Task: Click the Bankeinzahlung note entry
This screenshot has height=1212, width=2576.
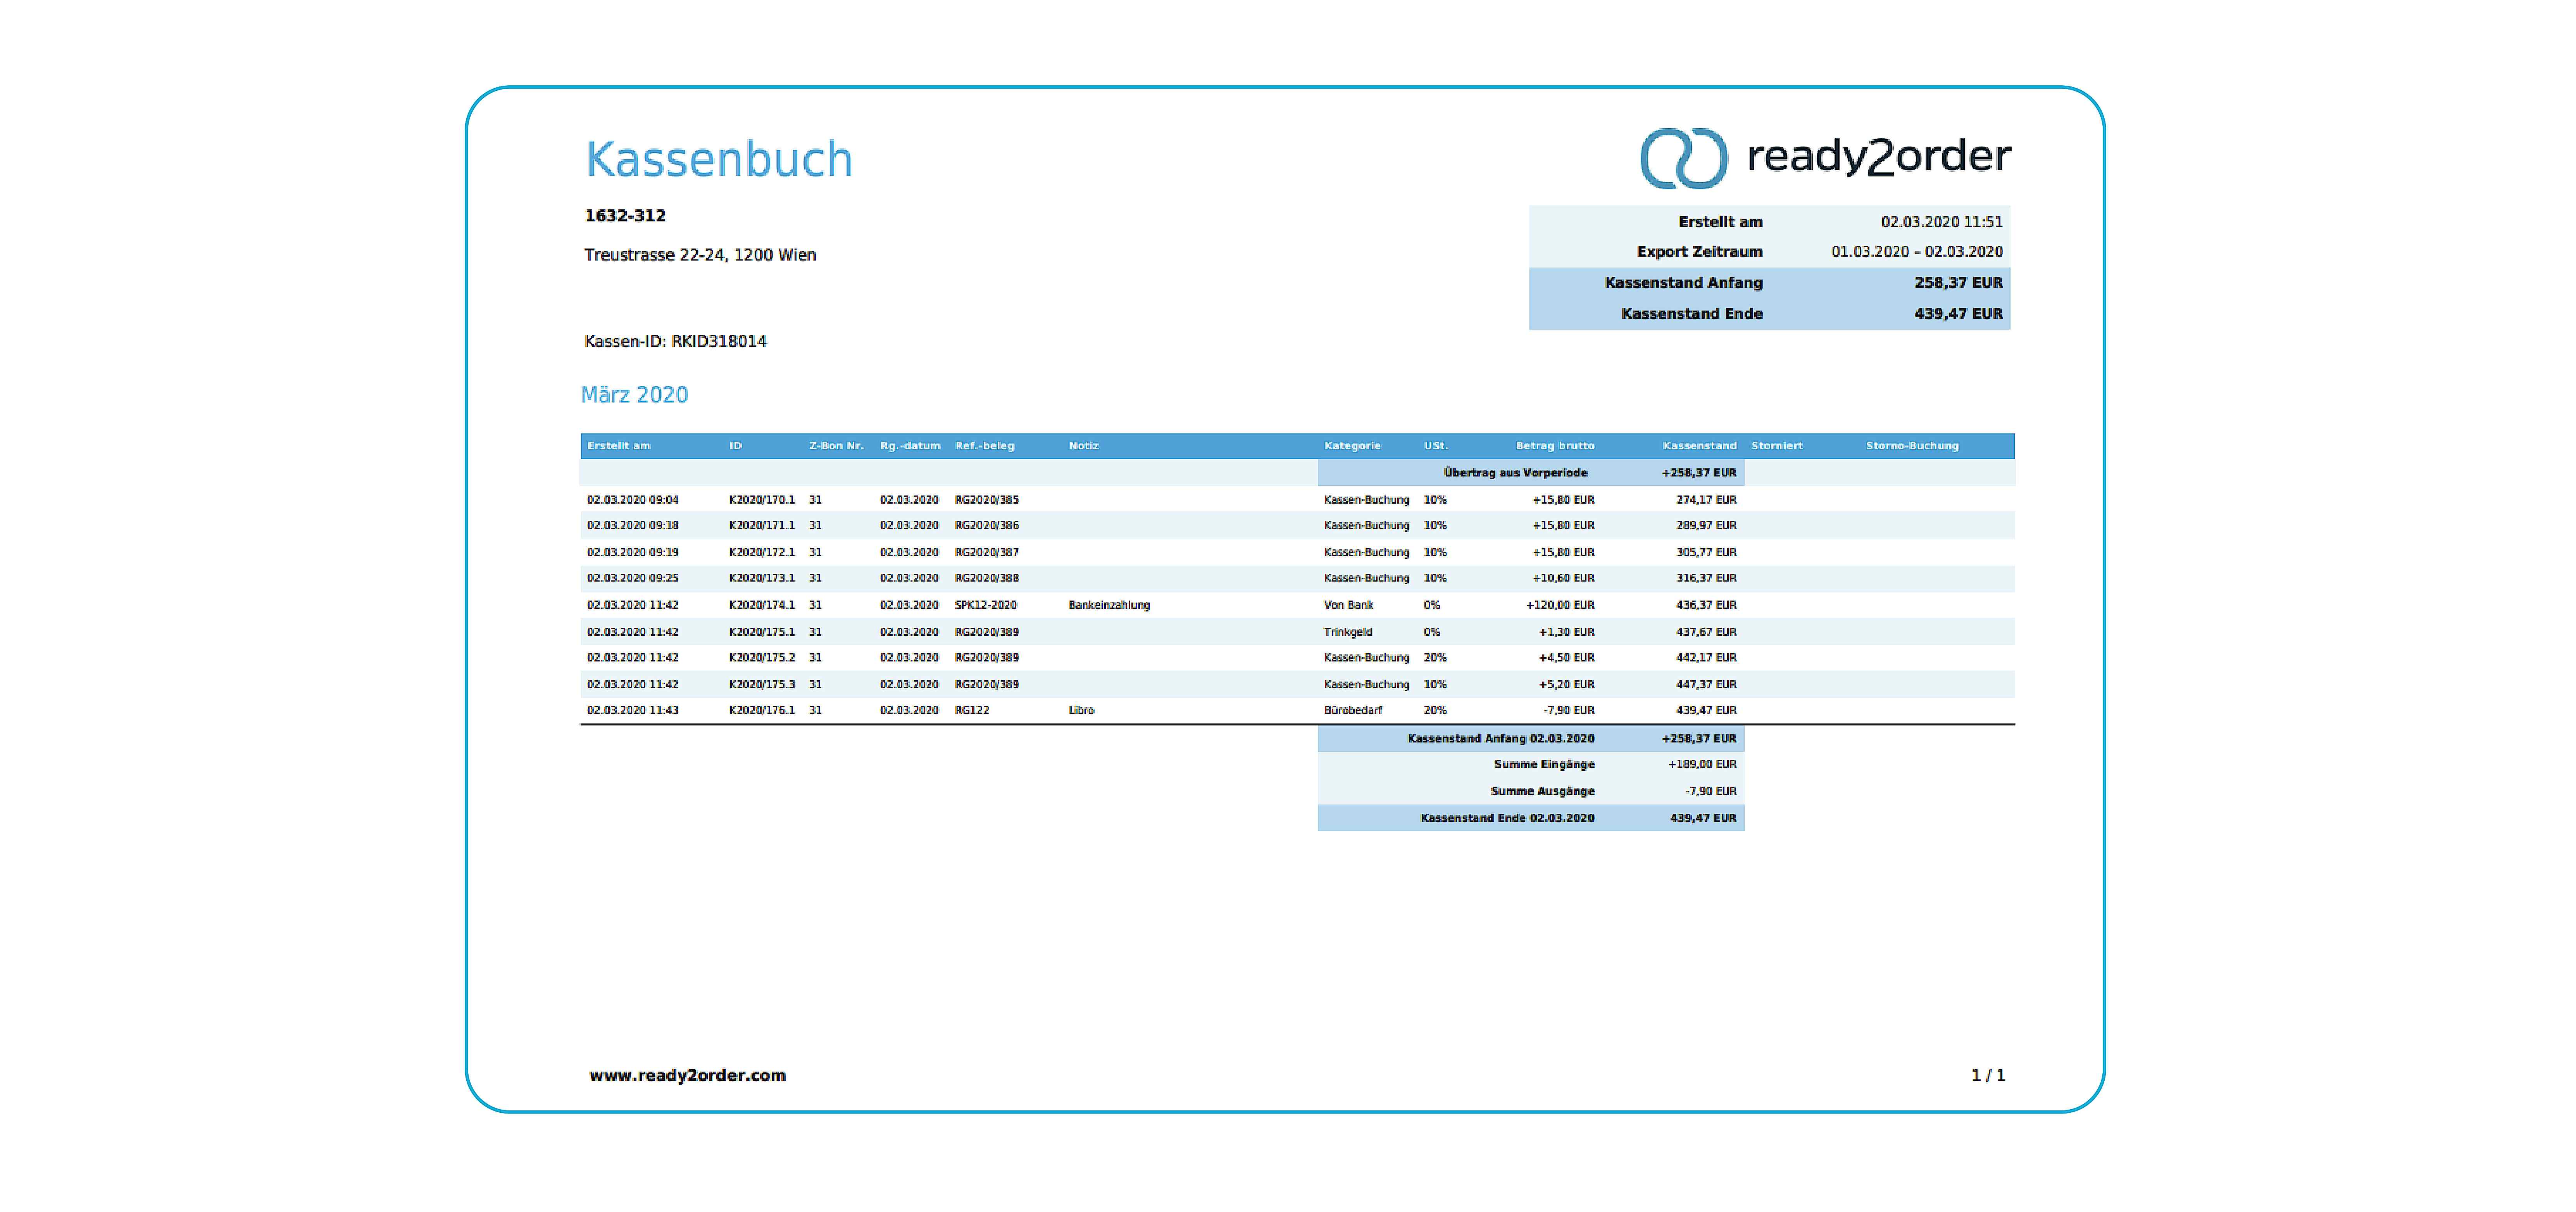Action: pyautogui.click(x=1109, y=605)
